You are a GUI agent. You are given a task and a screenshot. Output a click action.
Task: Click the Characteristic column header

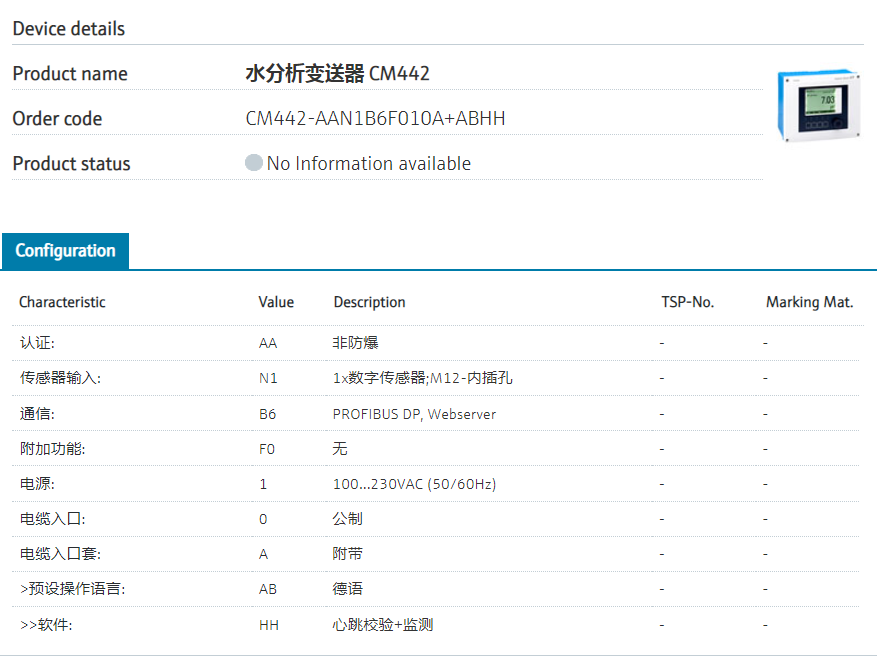(62, 302)
